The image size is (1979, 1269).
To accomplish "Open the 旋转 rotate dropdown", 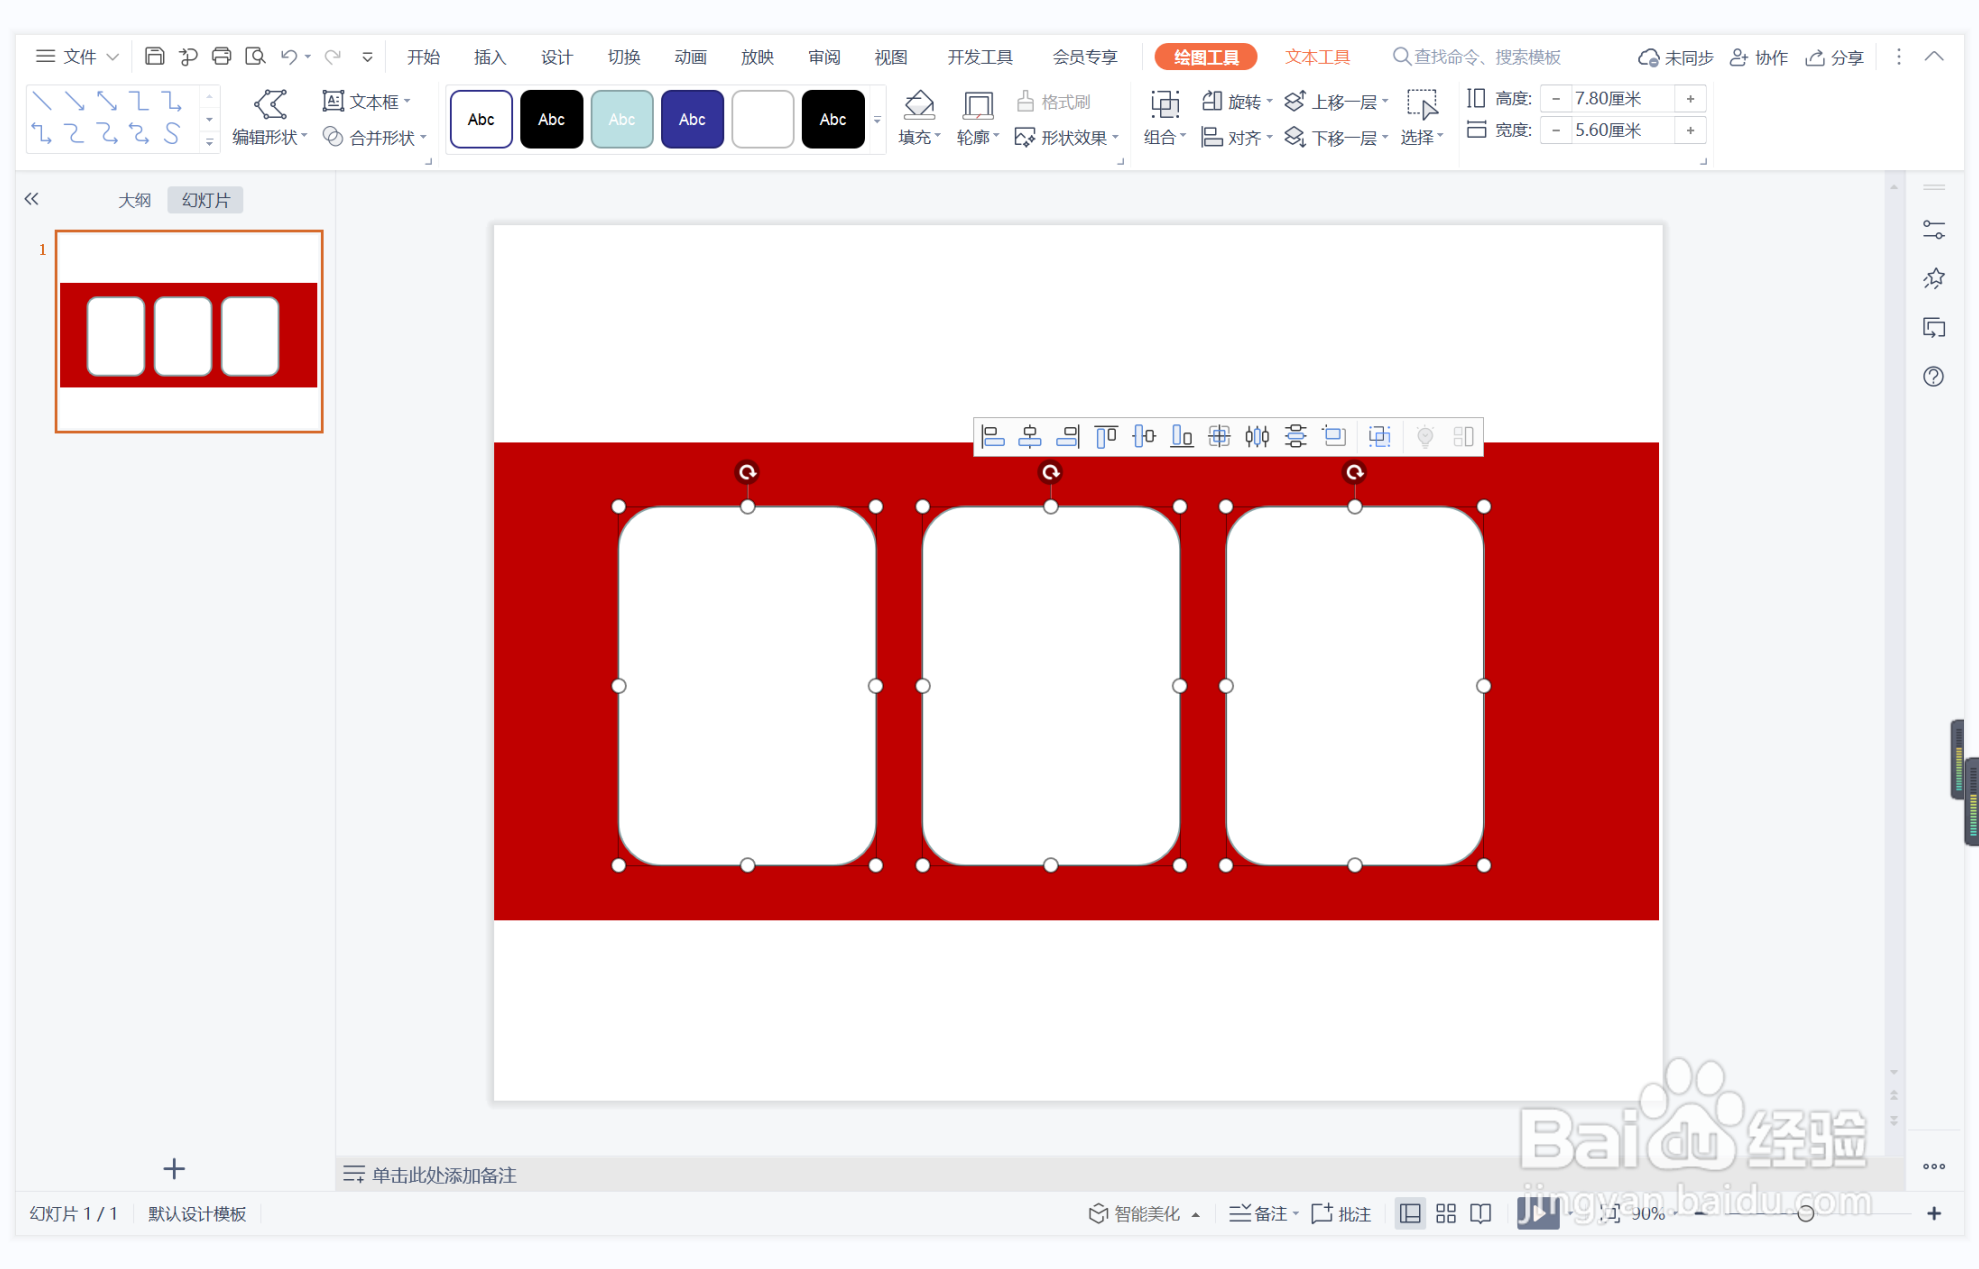I will [x=1237, y=102].
